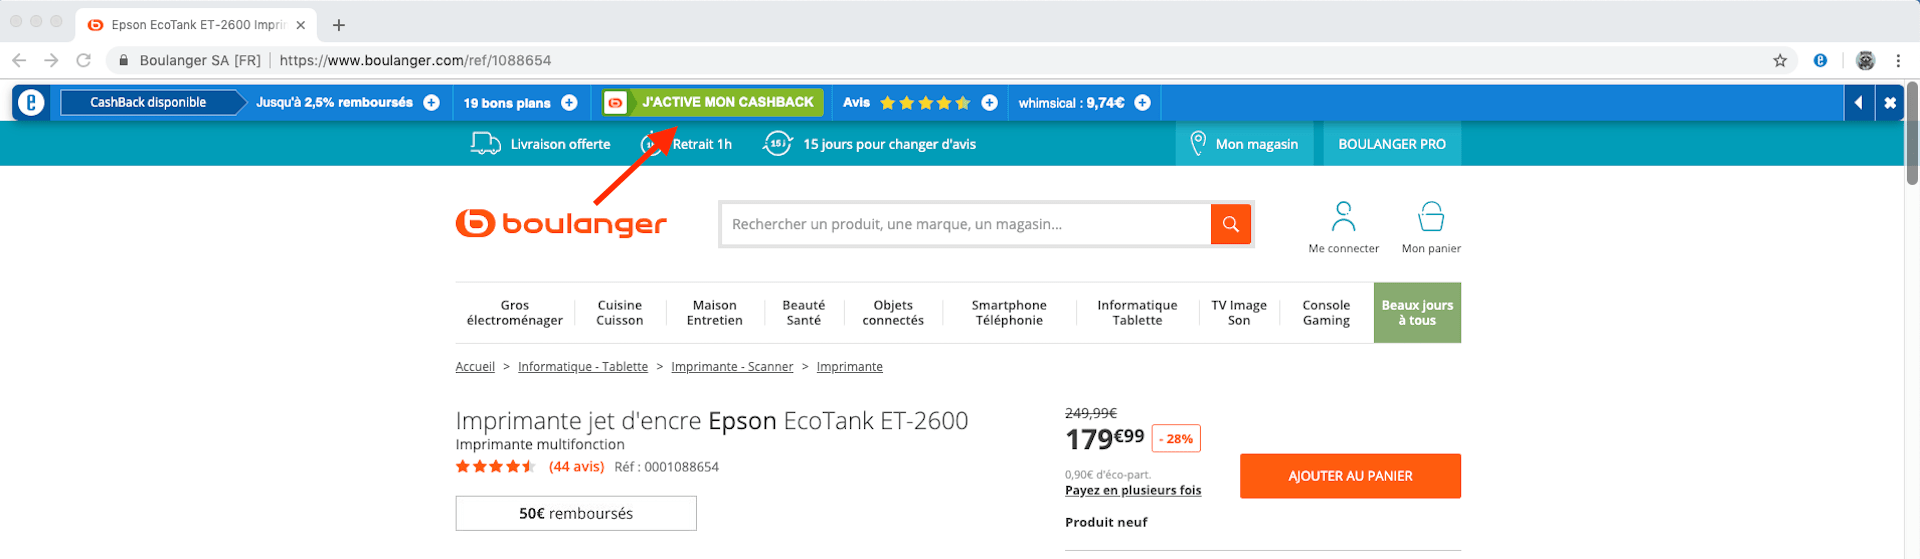Click the 15 jours pour changer d'avis icon
Viewport: 1920px width, 559px height.
coord(777,144)
